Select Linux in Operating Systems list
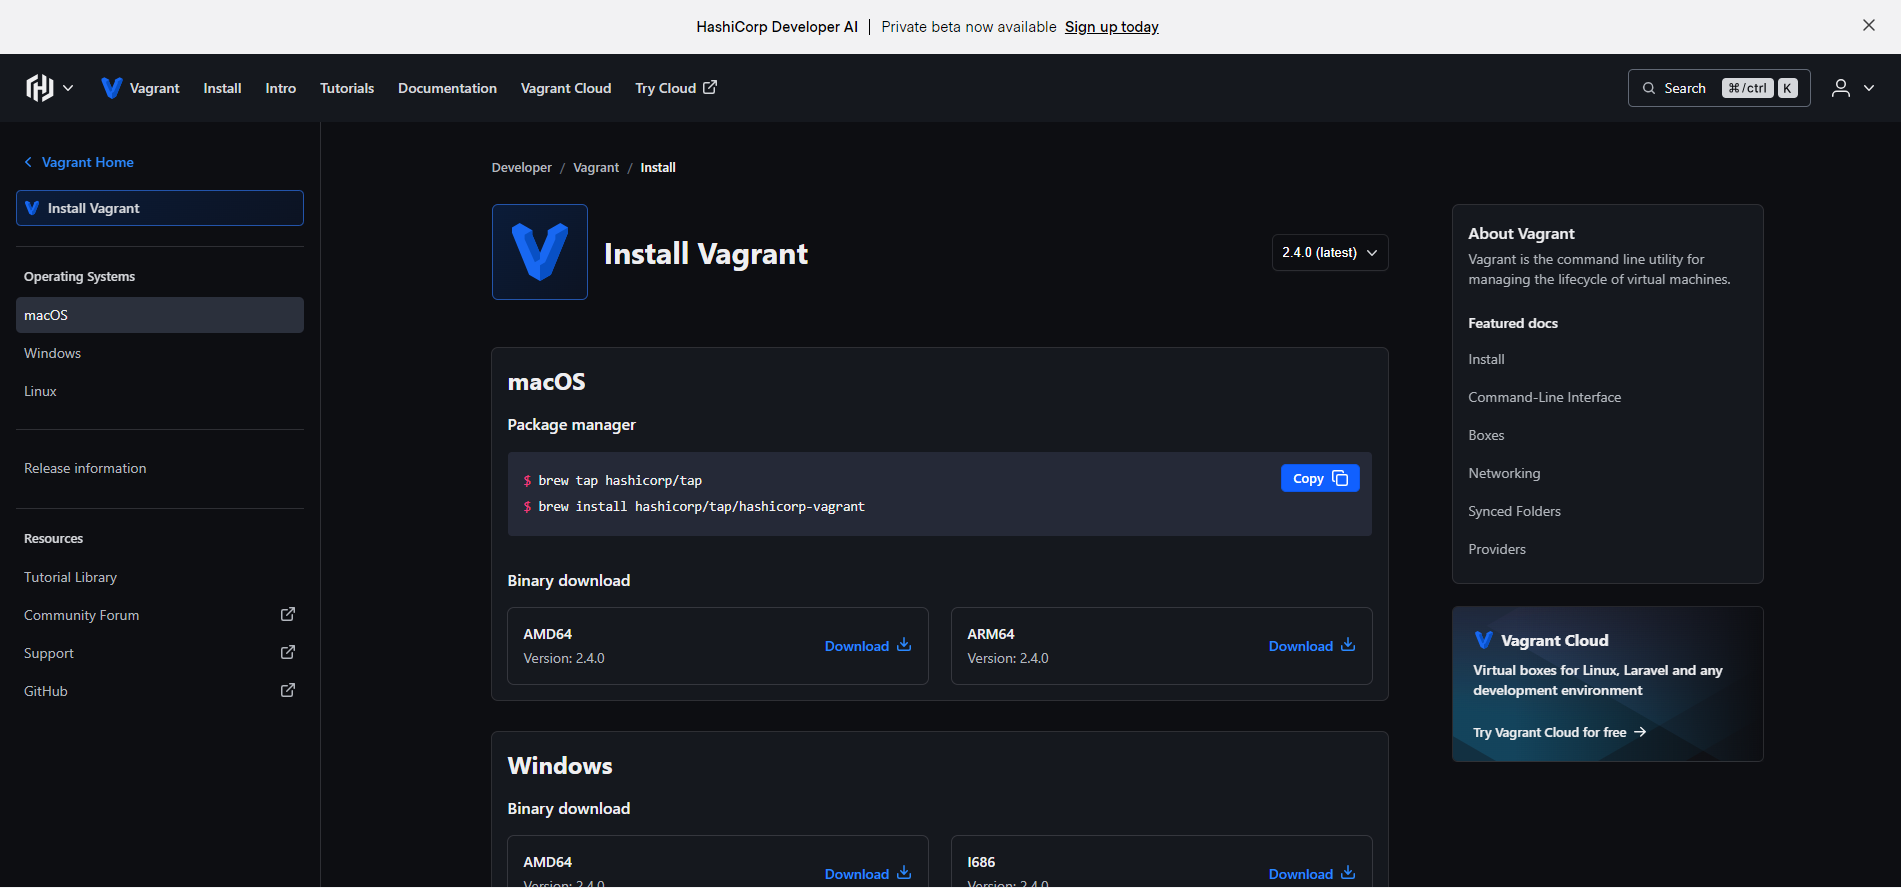 pos(160,391)
